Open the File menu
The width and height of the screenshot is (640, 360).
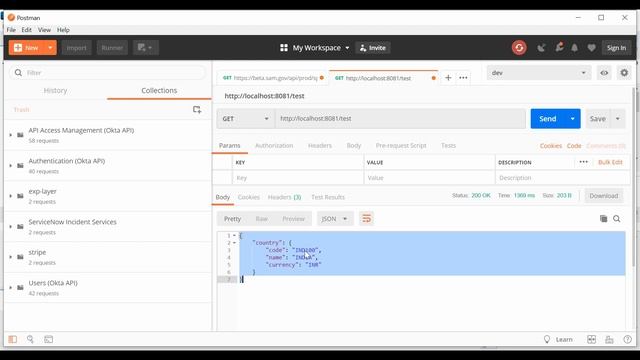click(11, 30)
